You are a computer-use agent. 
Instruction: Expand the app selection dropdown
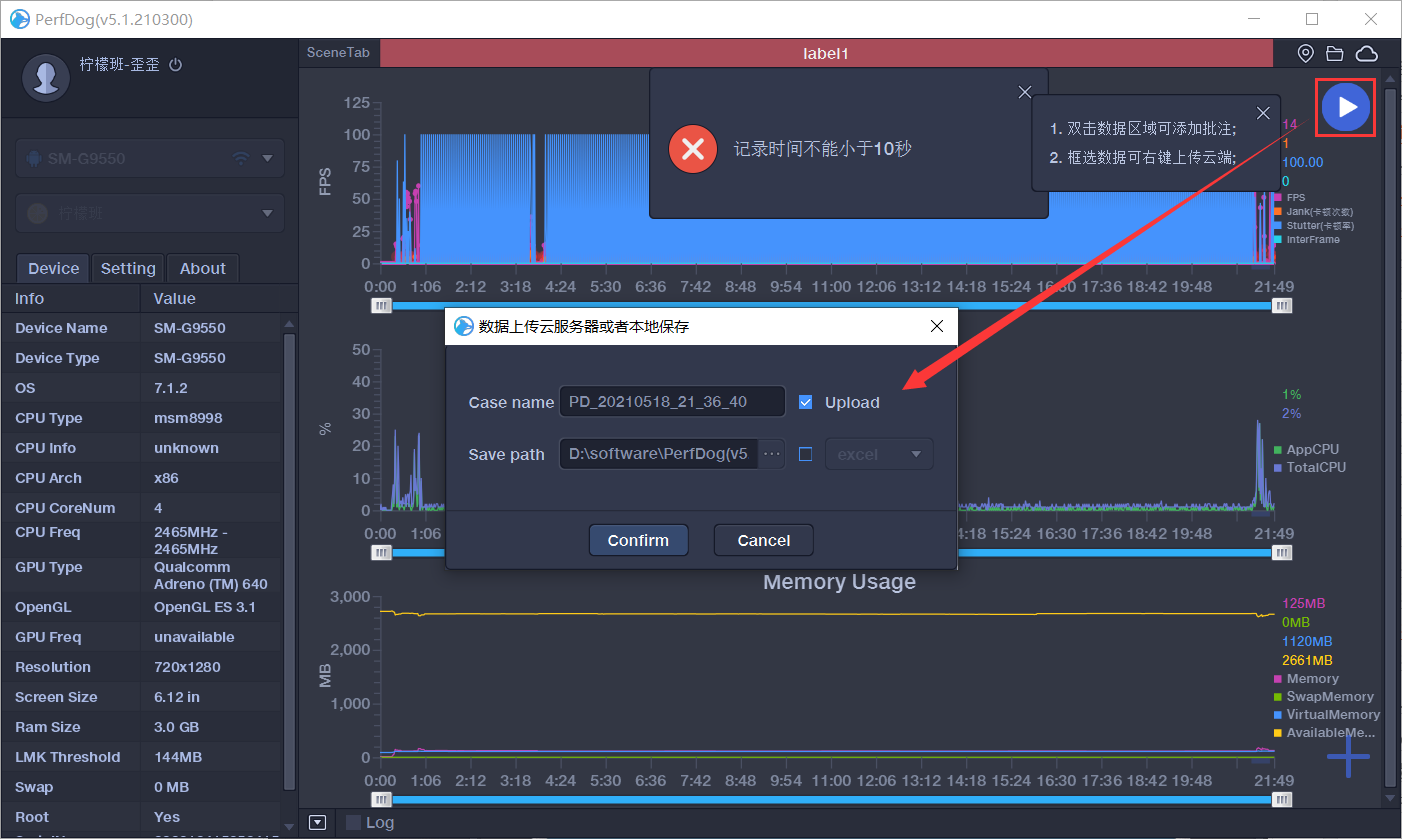pos(267,213)
